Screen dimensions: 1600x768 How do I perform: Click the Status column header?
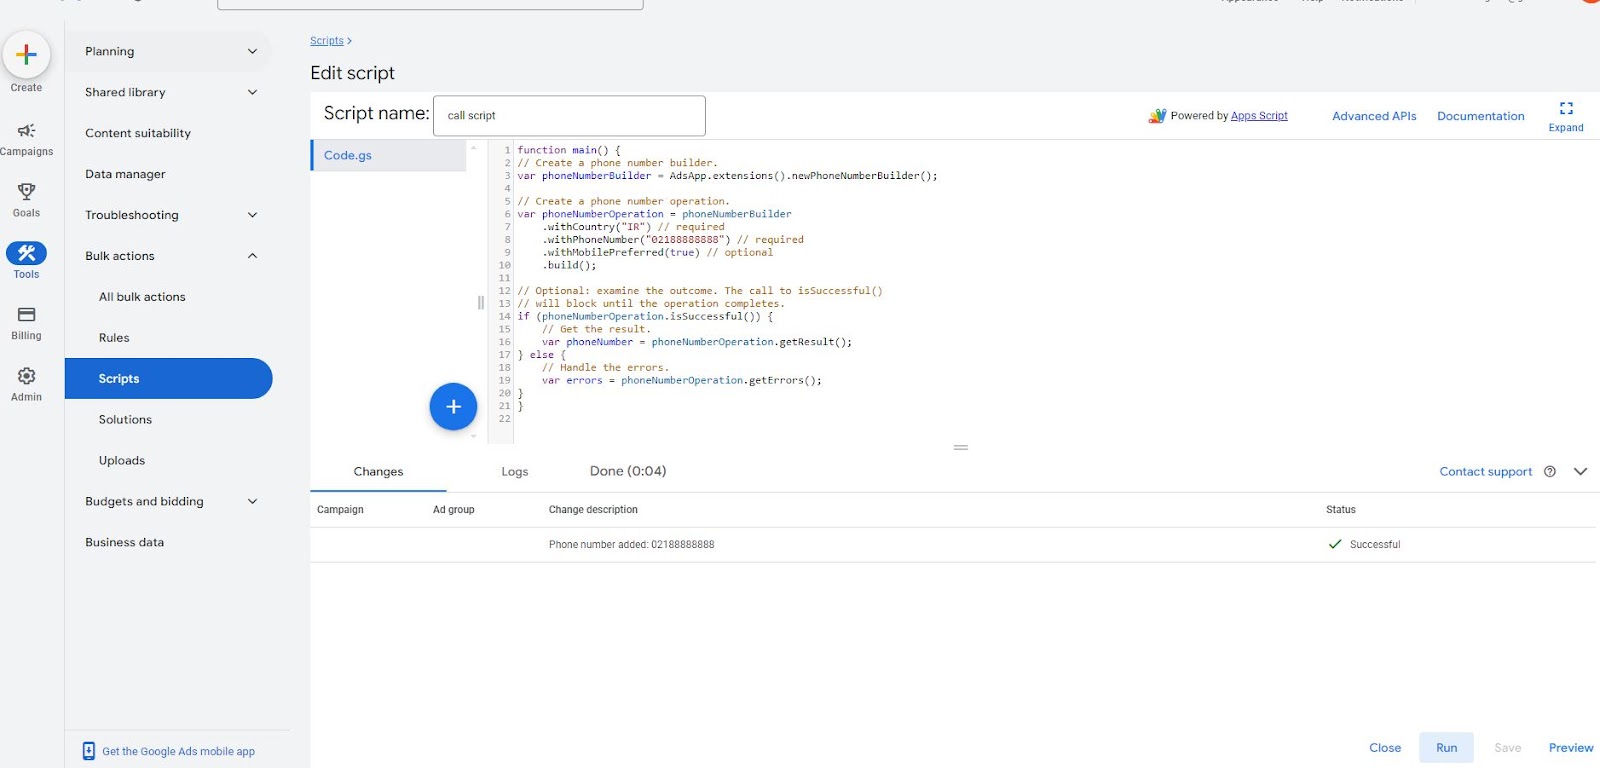[1341, 510]
